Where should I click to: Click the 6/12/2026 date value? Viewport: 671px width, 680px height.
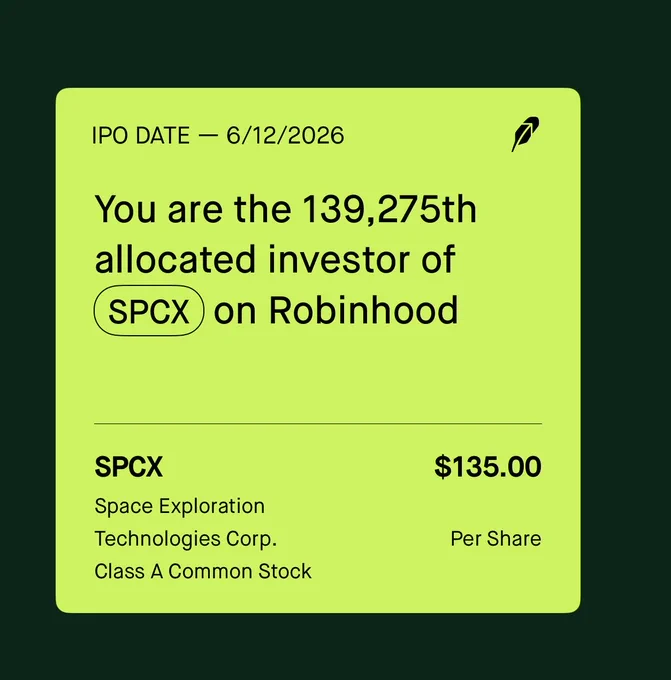285,135
